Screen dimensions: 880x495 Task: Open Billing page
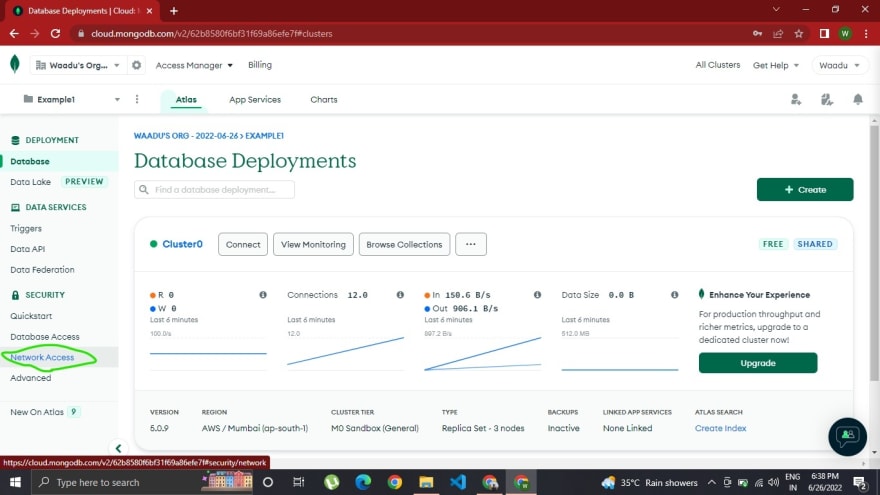260,65
